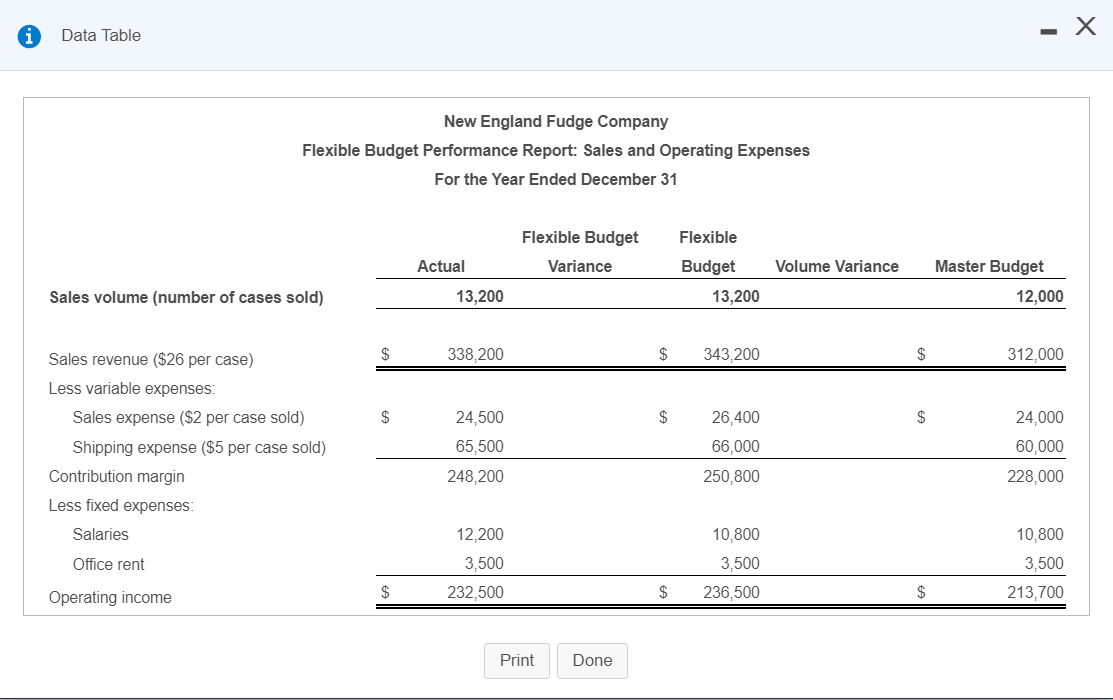
Task: Click actual operating income 232,500
Action: coord(476,592)
